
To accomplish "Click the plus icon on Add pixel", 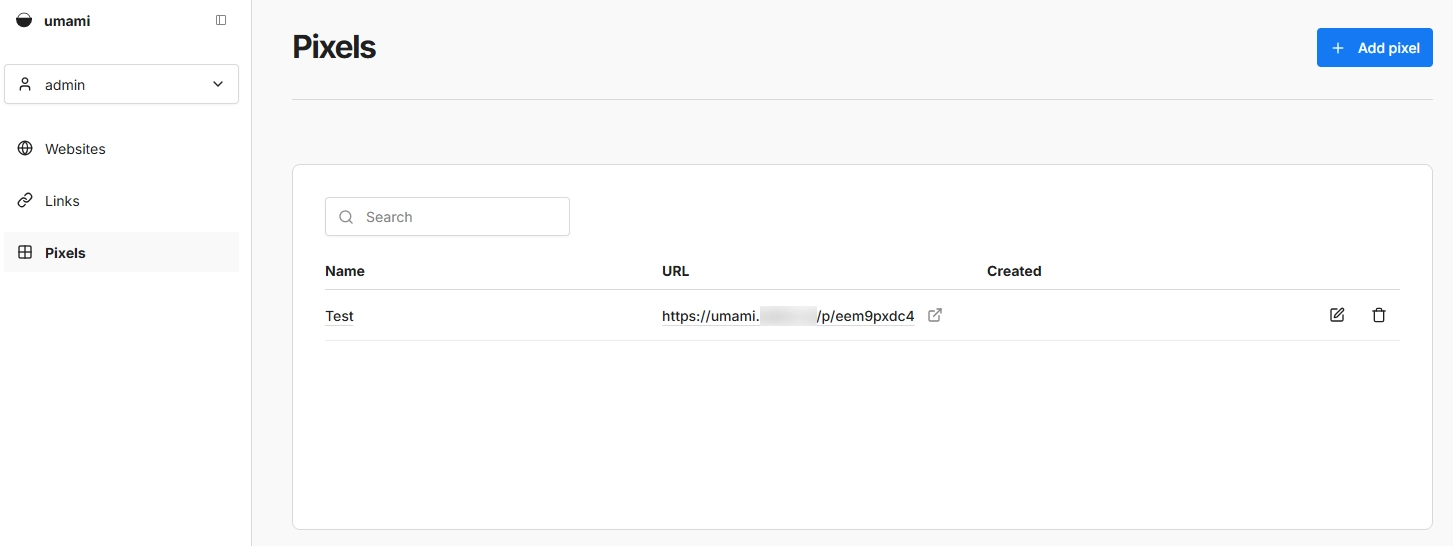I will (x=1338, y=48).
